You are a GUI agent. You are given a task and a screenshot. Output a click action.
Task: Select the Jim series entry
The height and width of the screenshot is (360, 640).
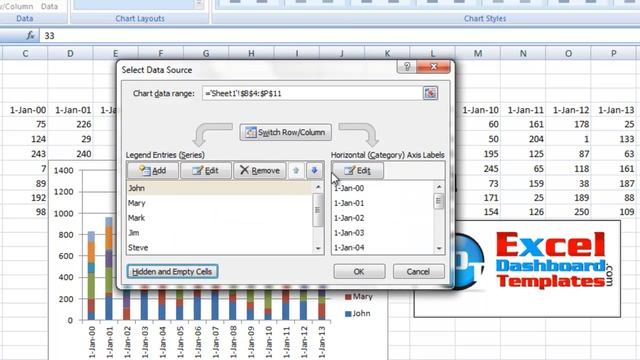(220, 233)
